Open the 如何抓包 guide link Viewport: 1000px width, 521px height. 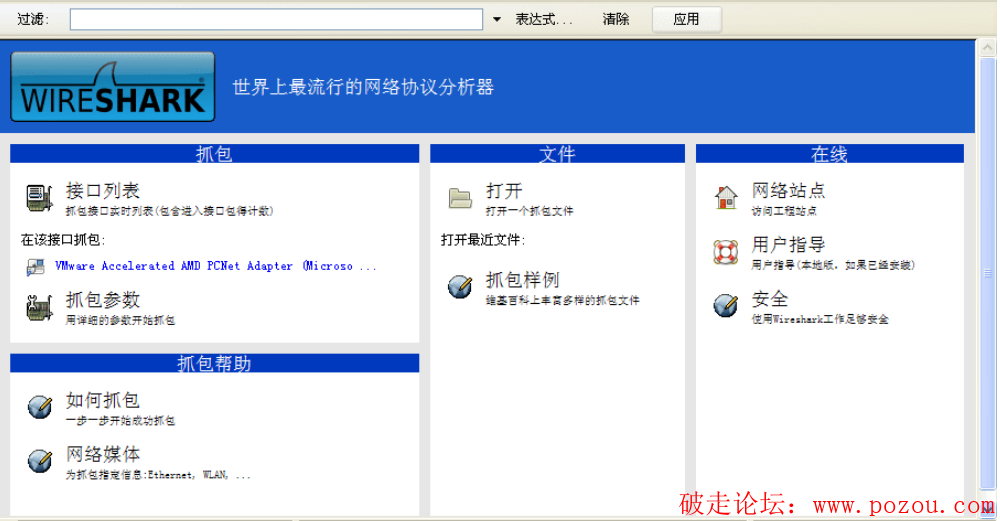pyautogui.click(x=103, y=400)
